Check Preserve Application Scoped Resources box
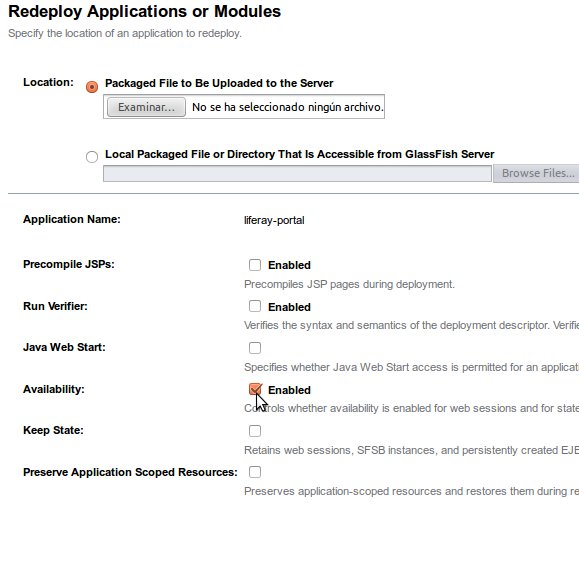Image resolution: width=579 pixels, height=563 pixels. 255,472
